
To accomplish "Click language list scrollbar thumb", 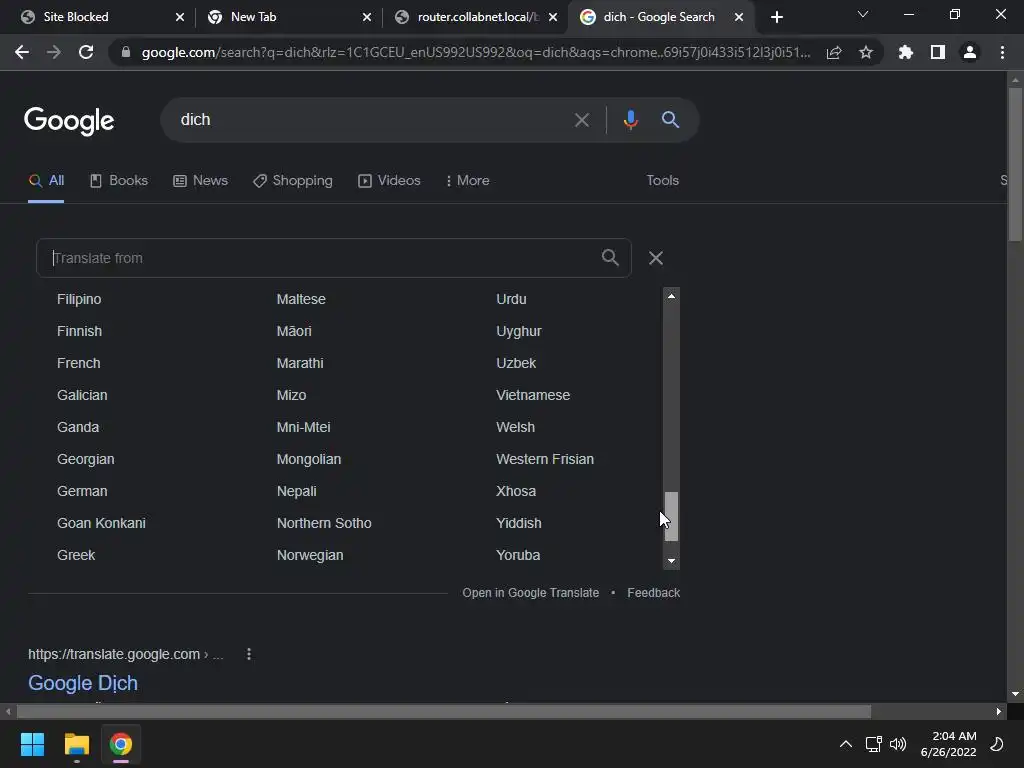I will 671,516.
